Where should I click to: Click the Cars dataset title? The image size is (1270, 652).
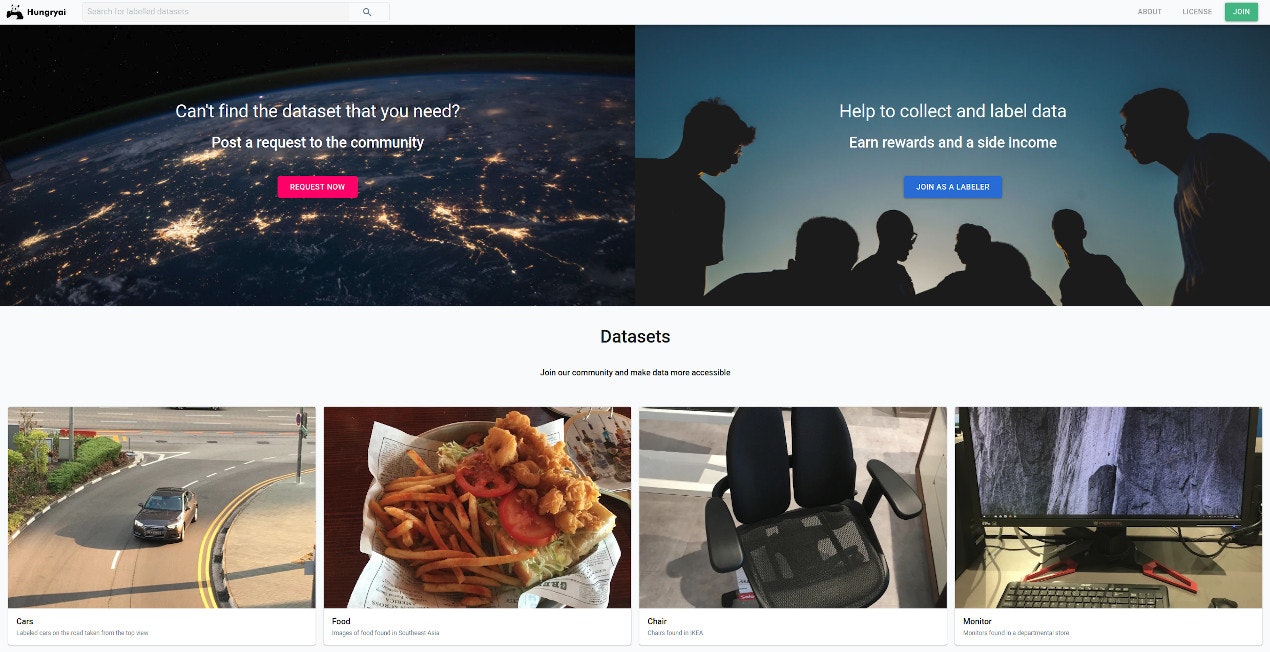click(x=25, y=621)
